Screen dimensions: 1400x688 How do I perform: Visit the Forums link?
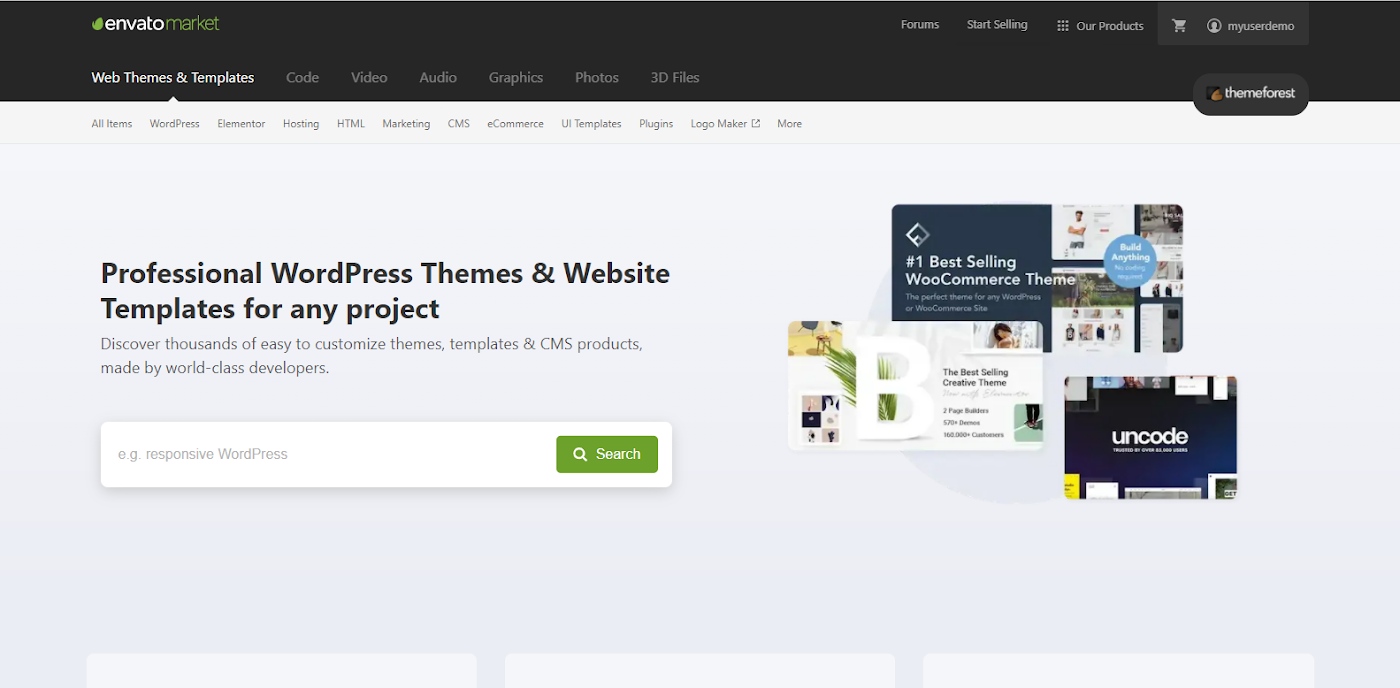point(920,25)
